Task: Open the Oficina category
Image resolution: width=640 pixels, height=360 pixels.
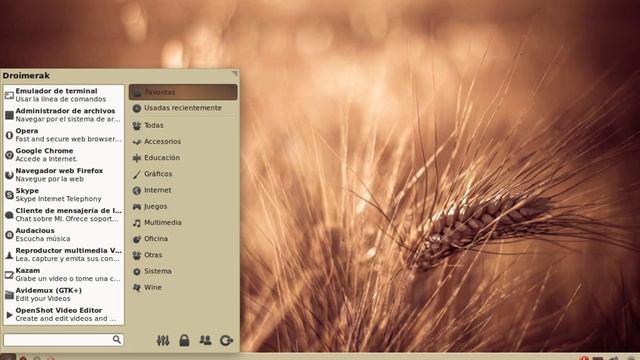Action: tap(183, 239)
